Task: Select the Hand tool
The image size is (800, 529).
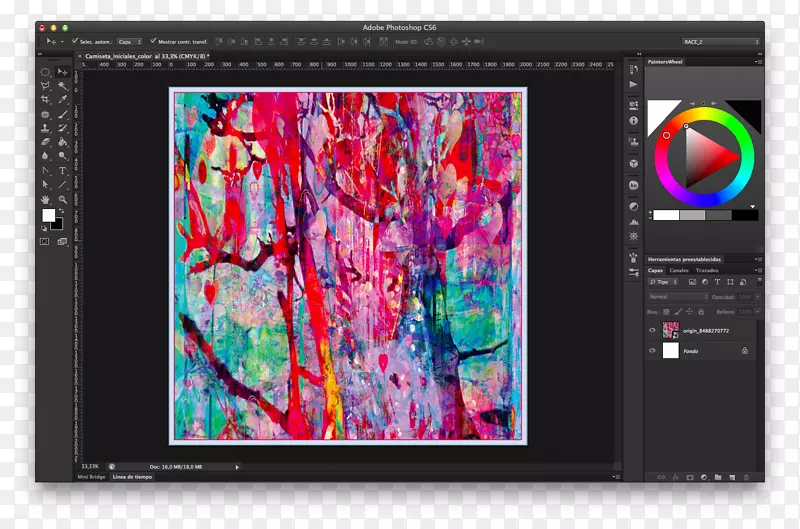Action: (x=45, y=199)
